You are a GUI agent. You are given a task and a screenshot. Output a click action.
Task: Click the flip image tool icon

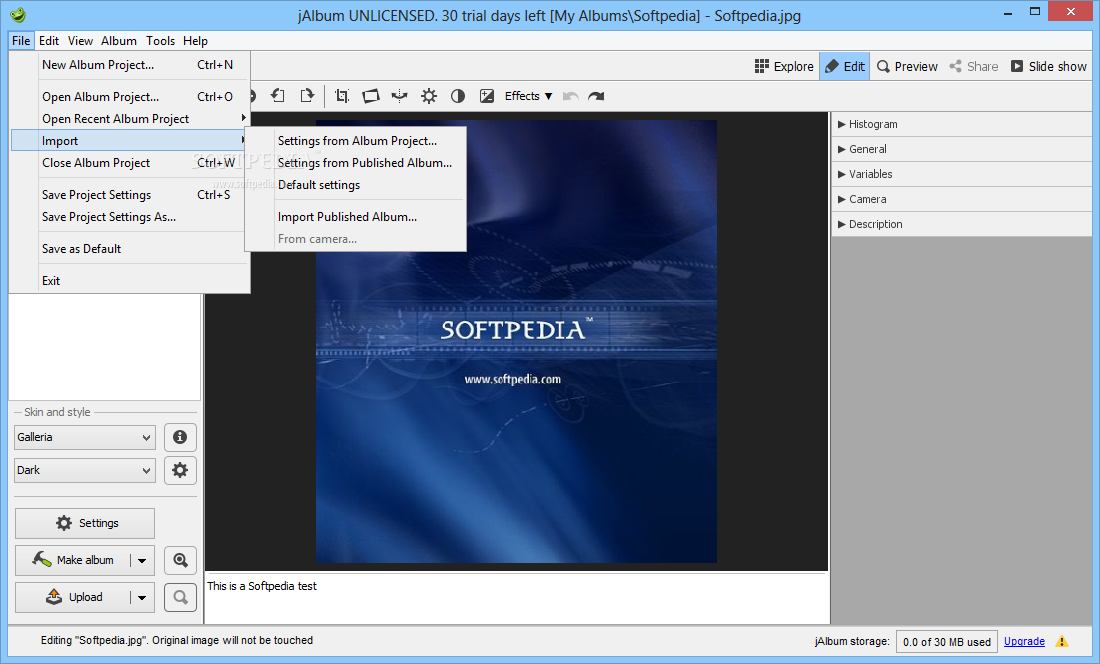point(399,96)
